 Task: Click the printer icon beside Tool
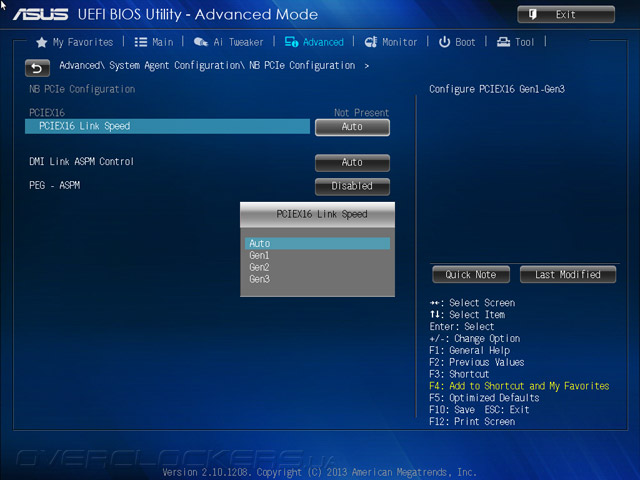tap(503, 42)
